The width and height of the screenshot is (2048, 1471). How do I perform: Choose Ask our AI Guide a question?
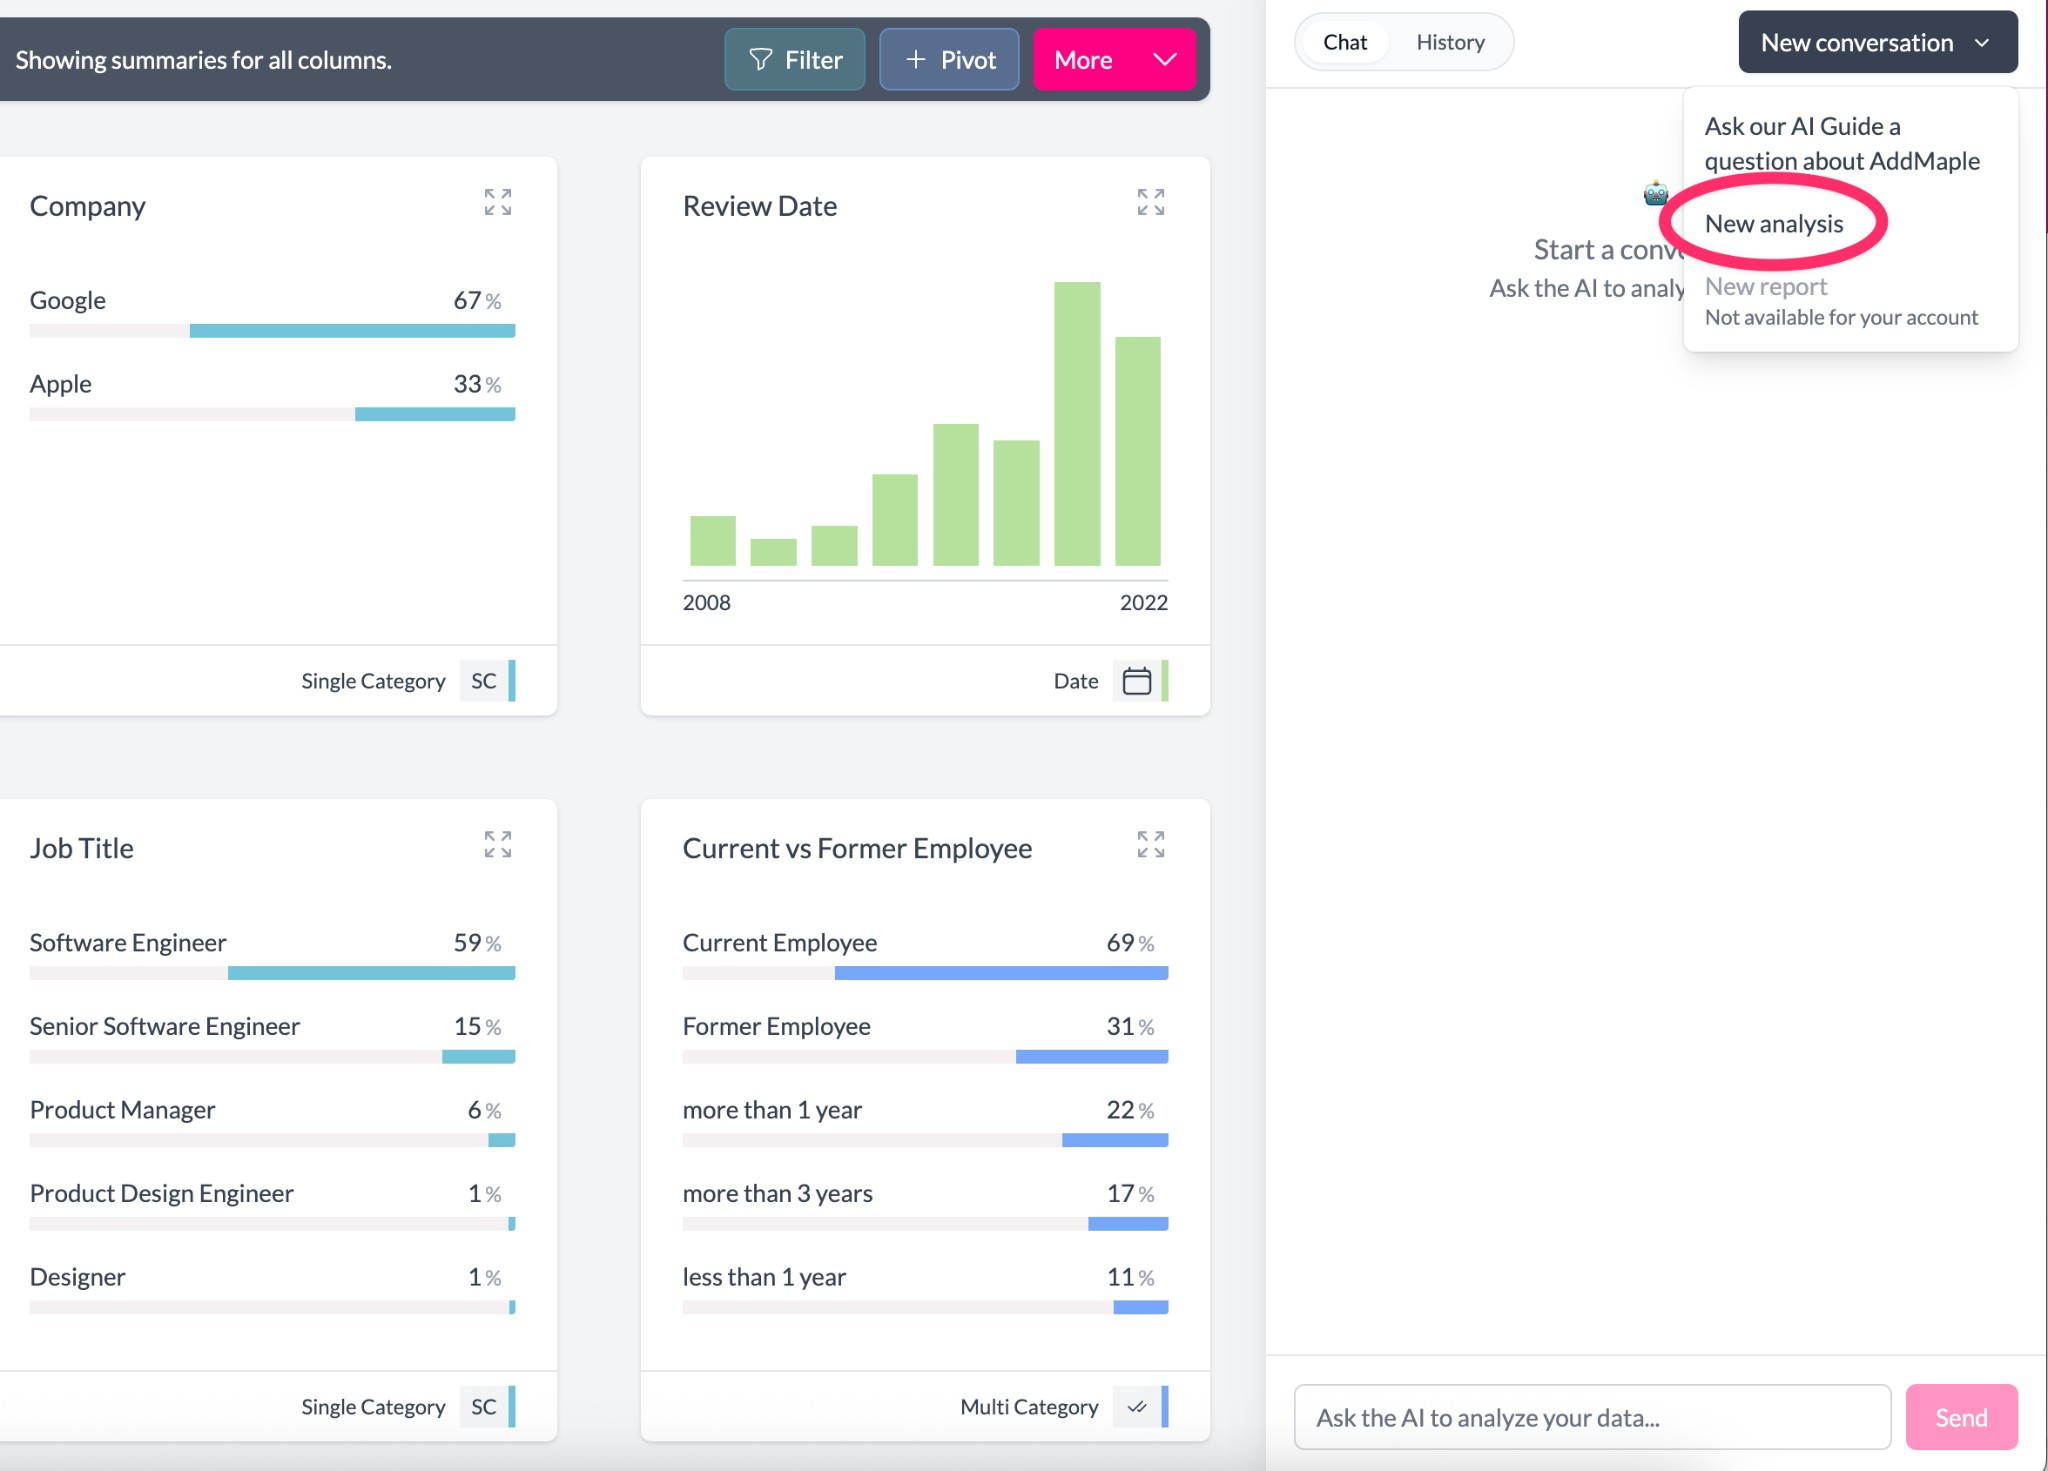(1841, 143)
